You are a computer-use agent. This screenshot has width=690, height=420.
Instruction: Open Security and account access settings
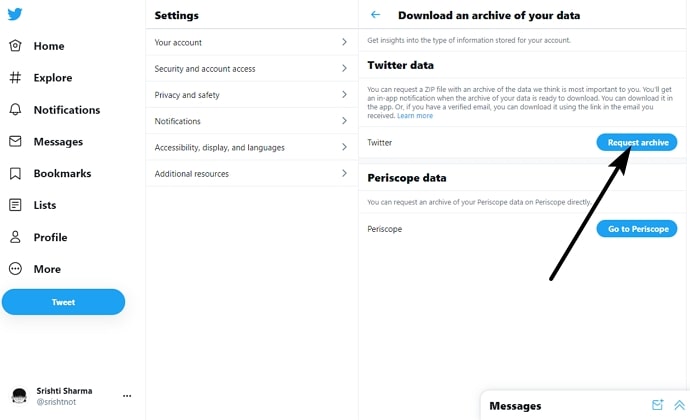coord(252,69)
